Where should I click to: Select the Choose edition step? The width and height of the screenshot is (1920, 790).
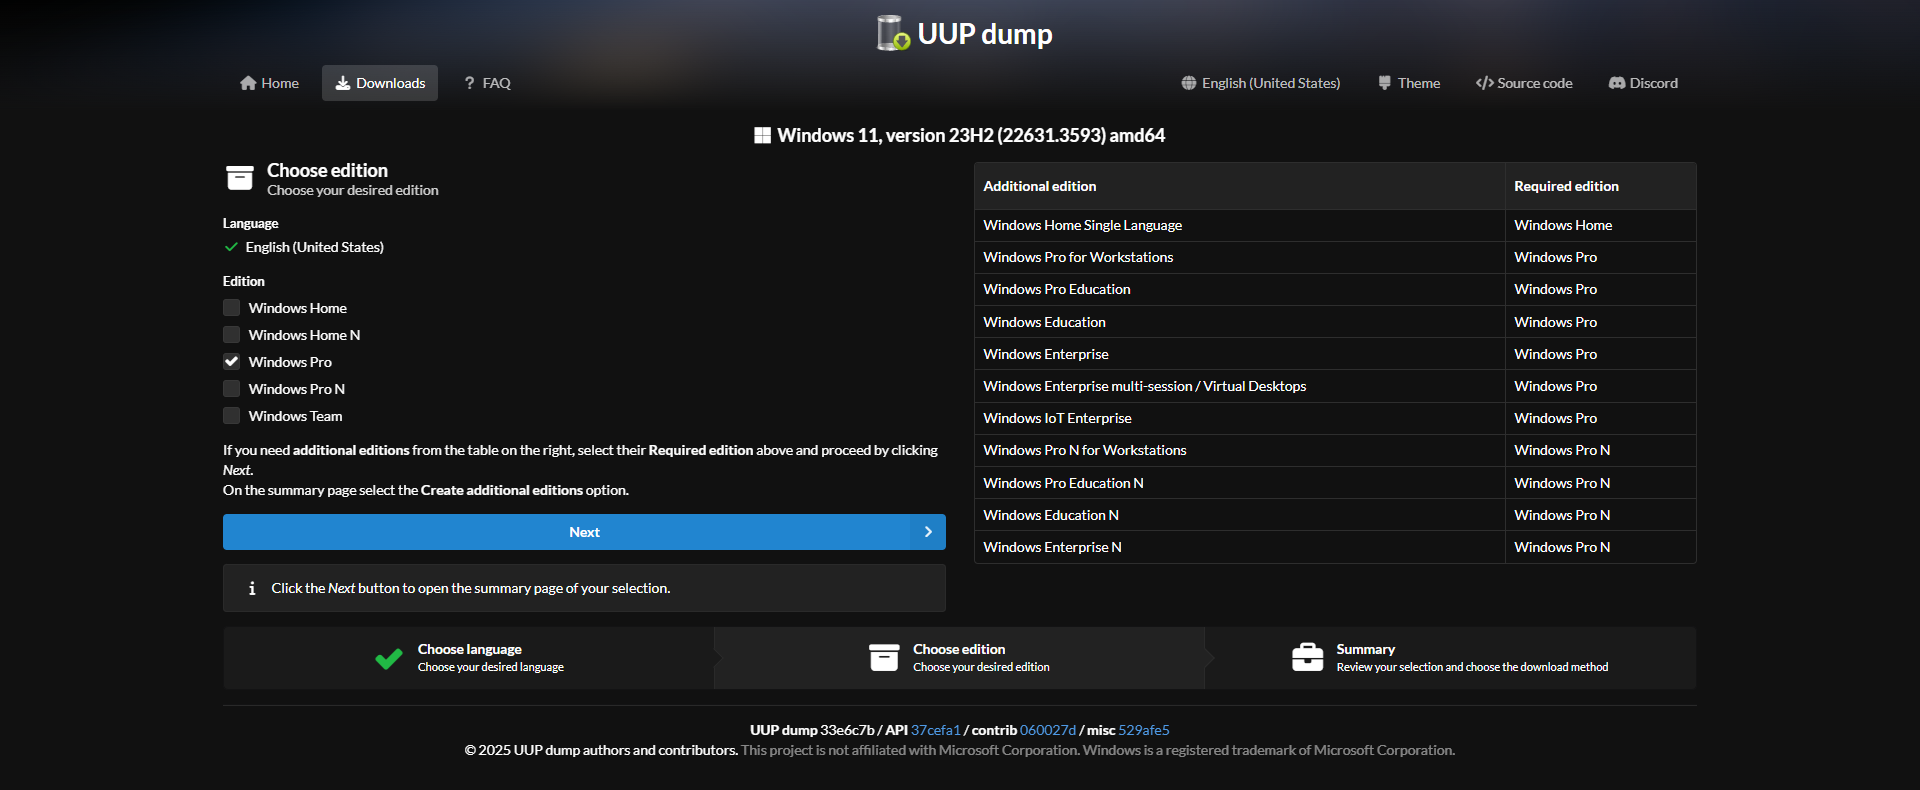(960, 658)
